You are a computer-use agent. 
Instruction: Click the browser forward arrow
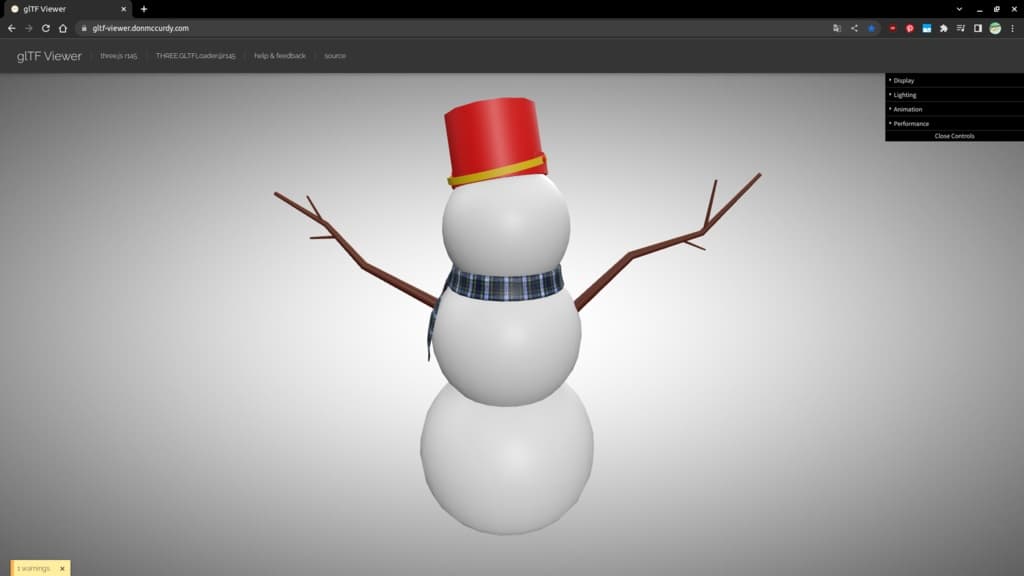click(x=29, y=28)
